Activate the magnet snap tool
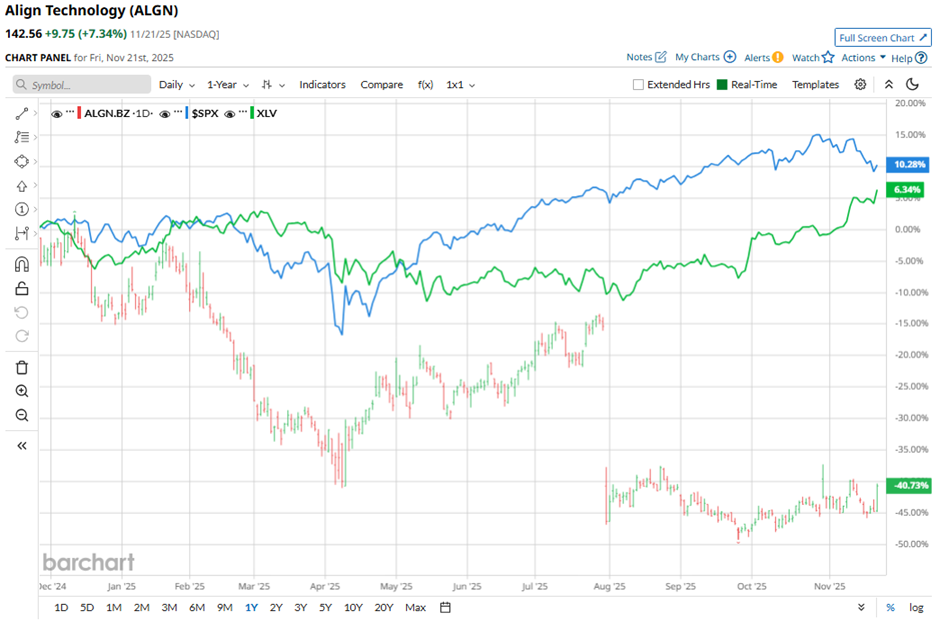The image size is (940, 621). point(22,265)
